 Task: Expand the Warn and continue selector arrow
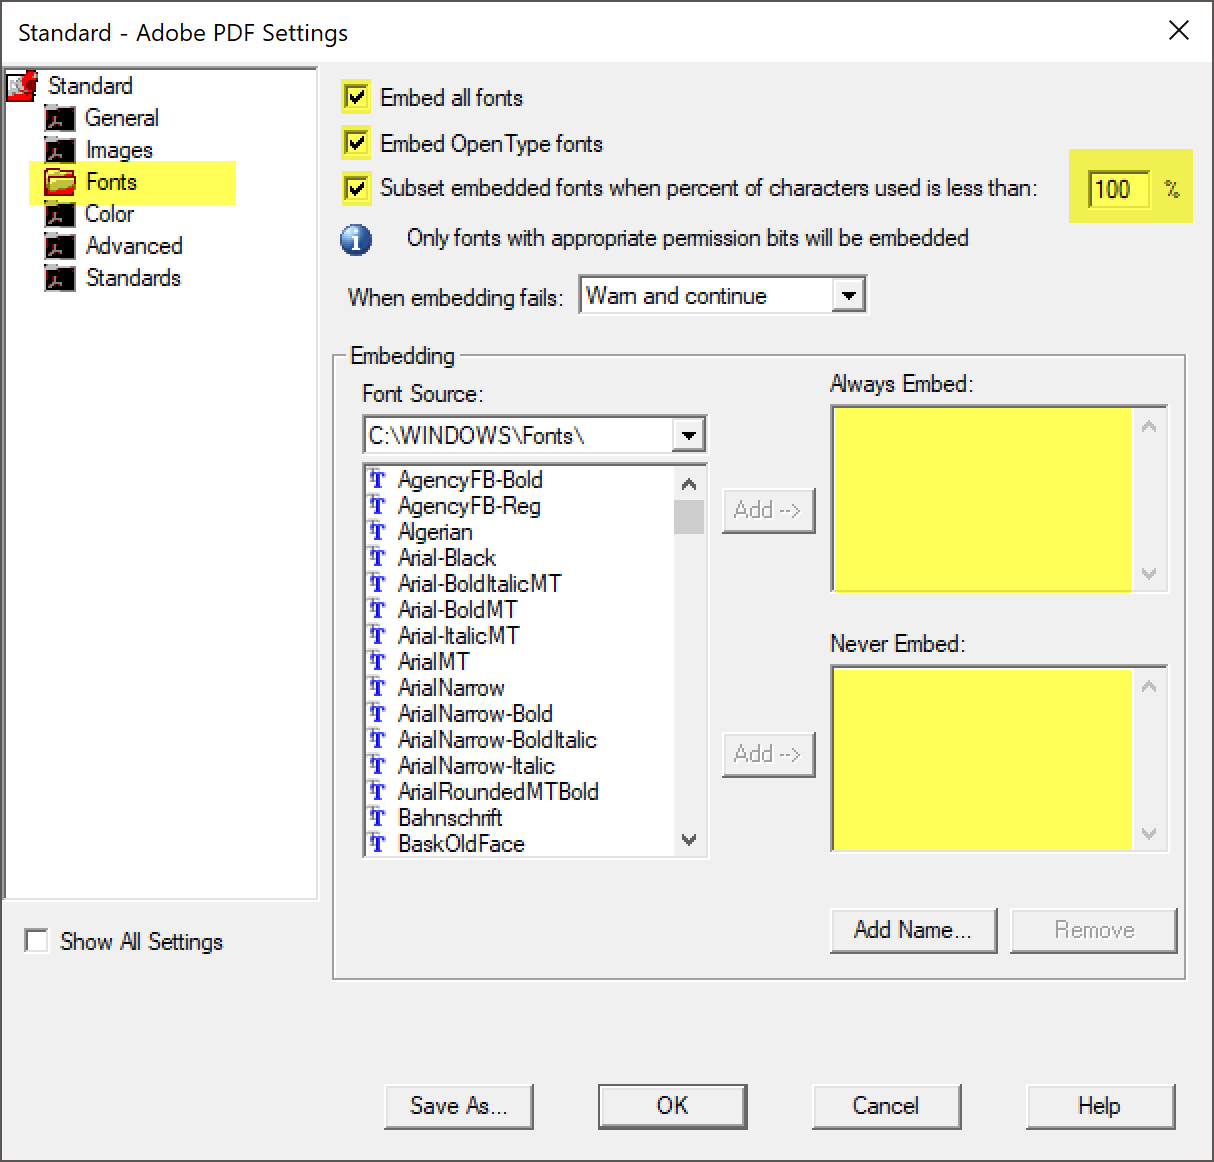[x=849, y=295]
